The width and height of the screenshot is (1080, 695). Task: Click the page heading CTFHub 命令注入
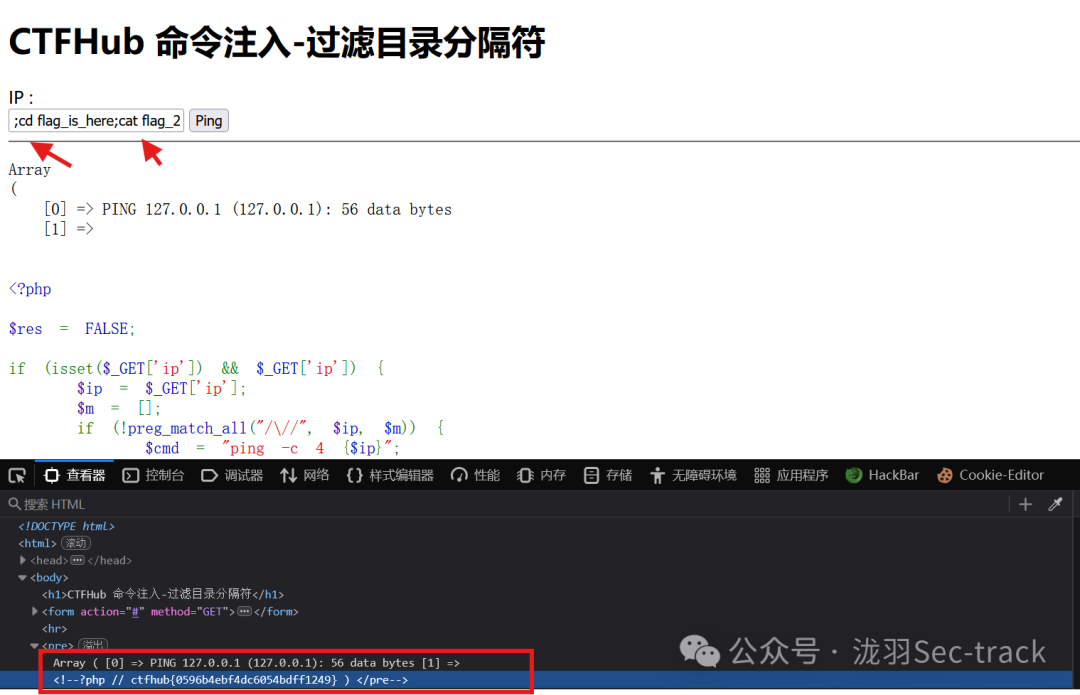277,42
